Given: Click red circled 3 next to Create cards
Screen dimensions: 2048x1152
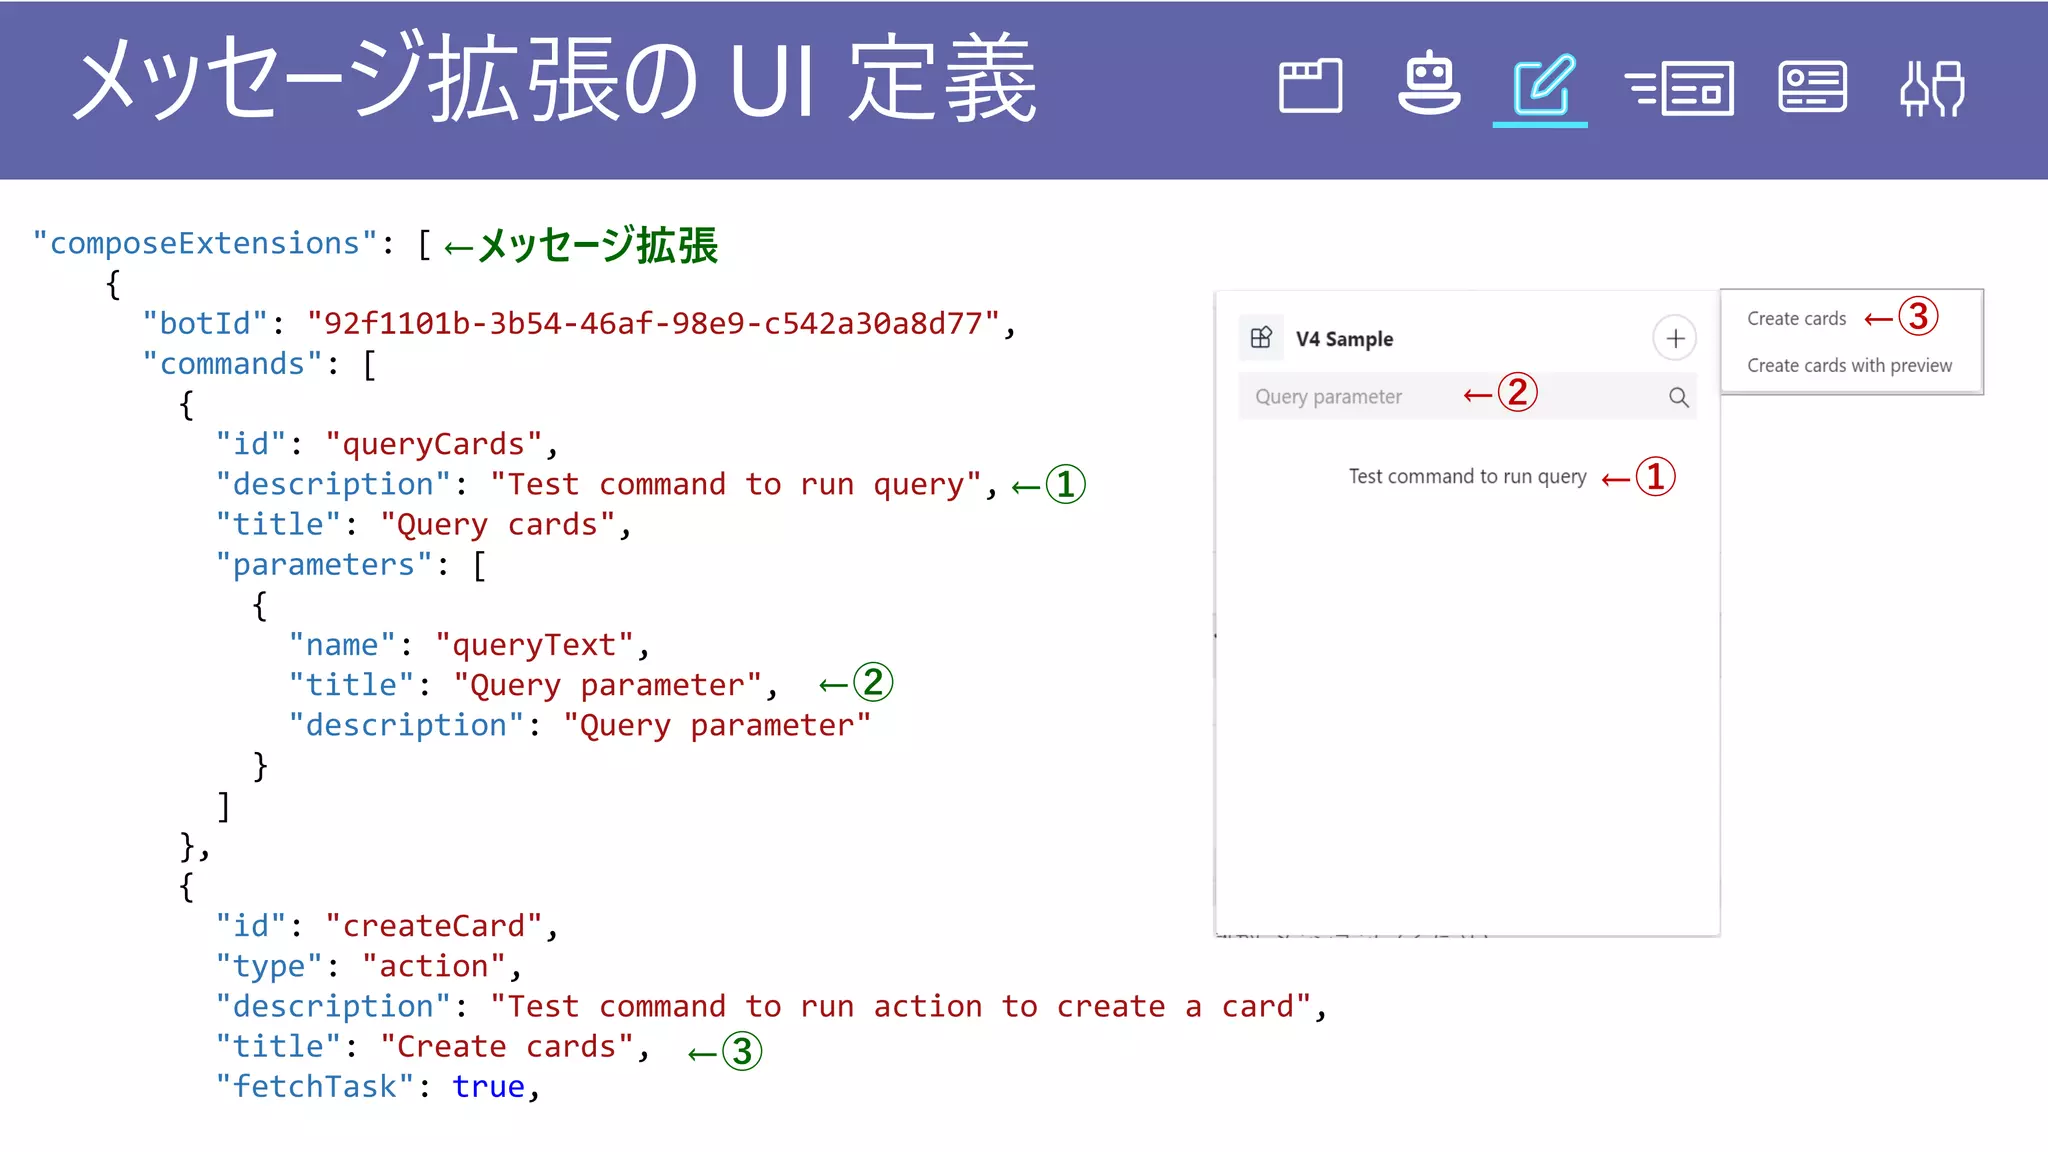Looking at the screenshot, I should [x=1918, y=317].
